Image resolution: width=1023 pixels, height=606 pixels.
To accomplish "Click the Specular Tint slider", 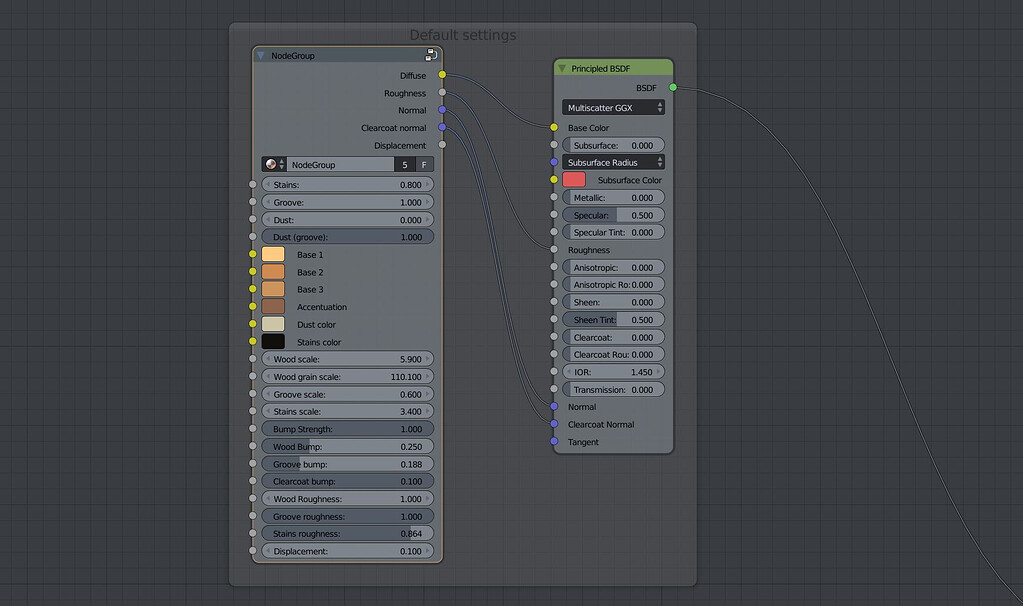I will point(613,232).
